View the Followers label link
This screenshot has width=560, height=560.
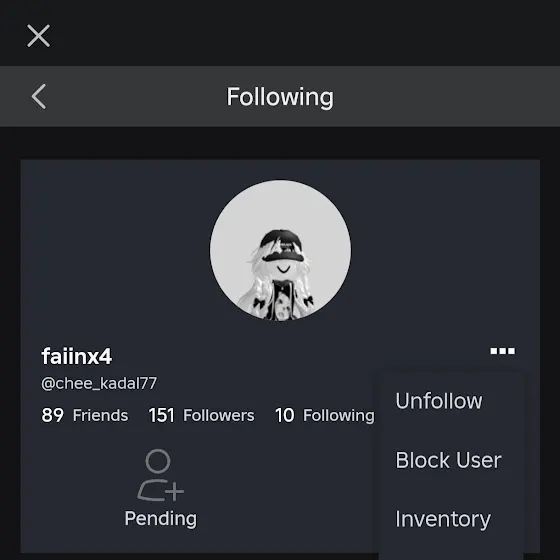coord(219,415)
